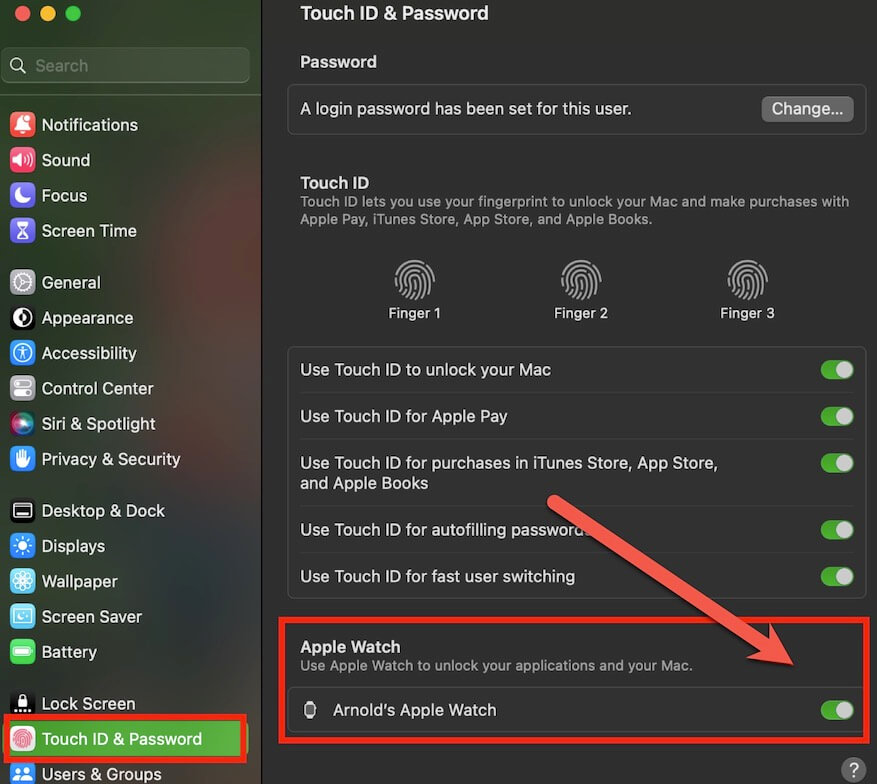Disable Arnold's Apple Watch unlock toggle
This screenshot has width=877, height=784.
click(836, 710)
